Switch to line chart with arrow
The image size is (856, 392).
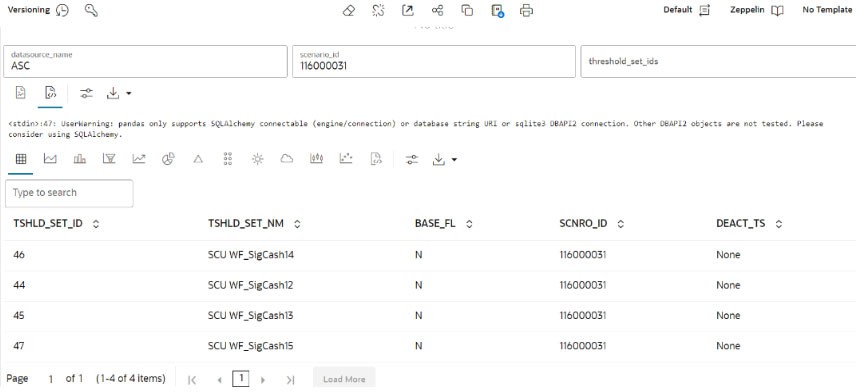(139, 159)
